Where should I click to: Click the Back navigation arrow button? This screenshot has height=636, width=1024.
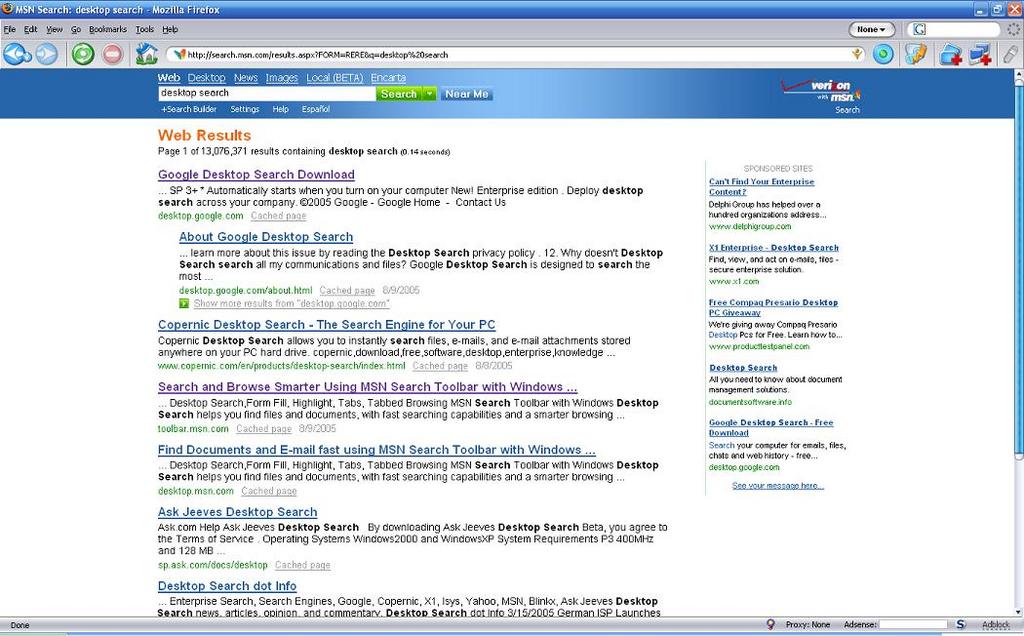(17, 54)
